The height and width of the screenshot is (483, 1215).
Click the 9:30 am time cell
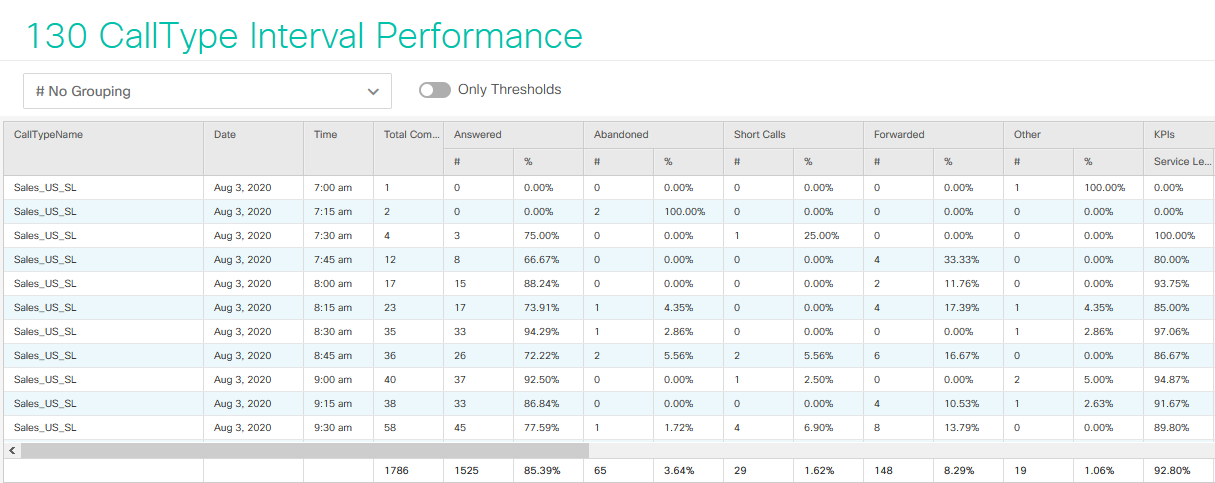(x=333, y=427)
